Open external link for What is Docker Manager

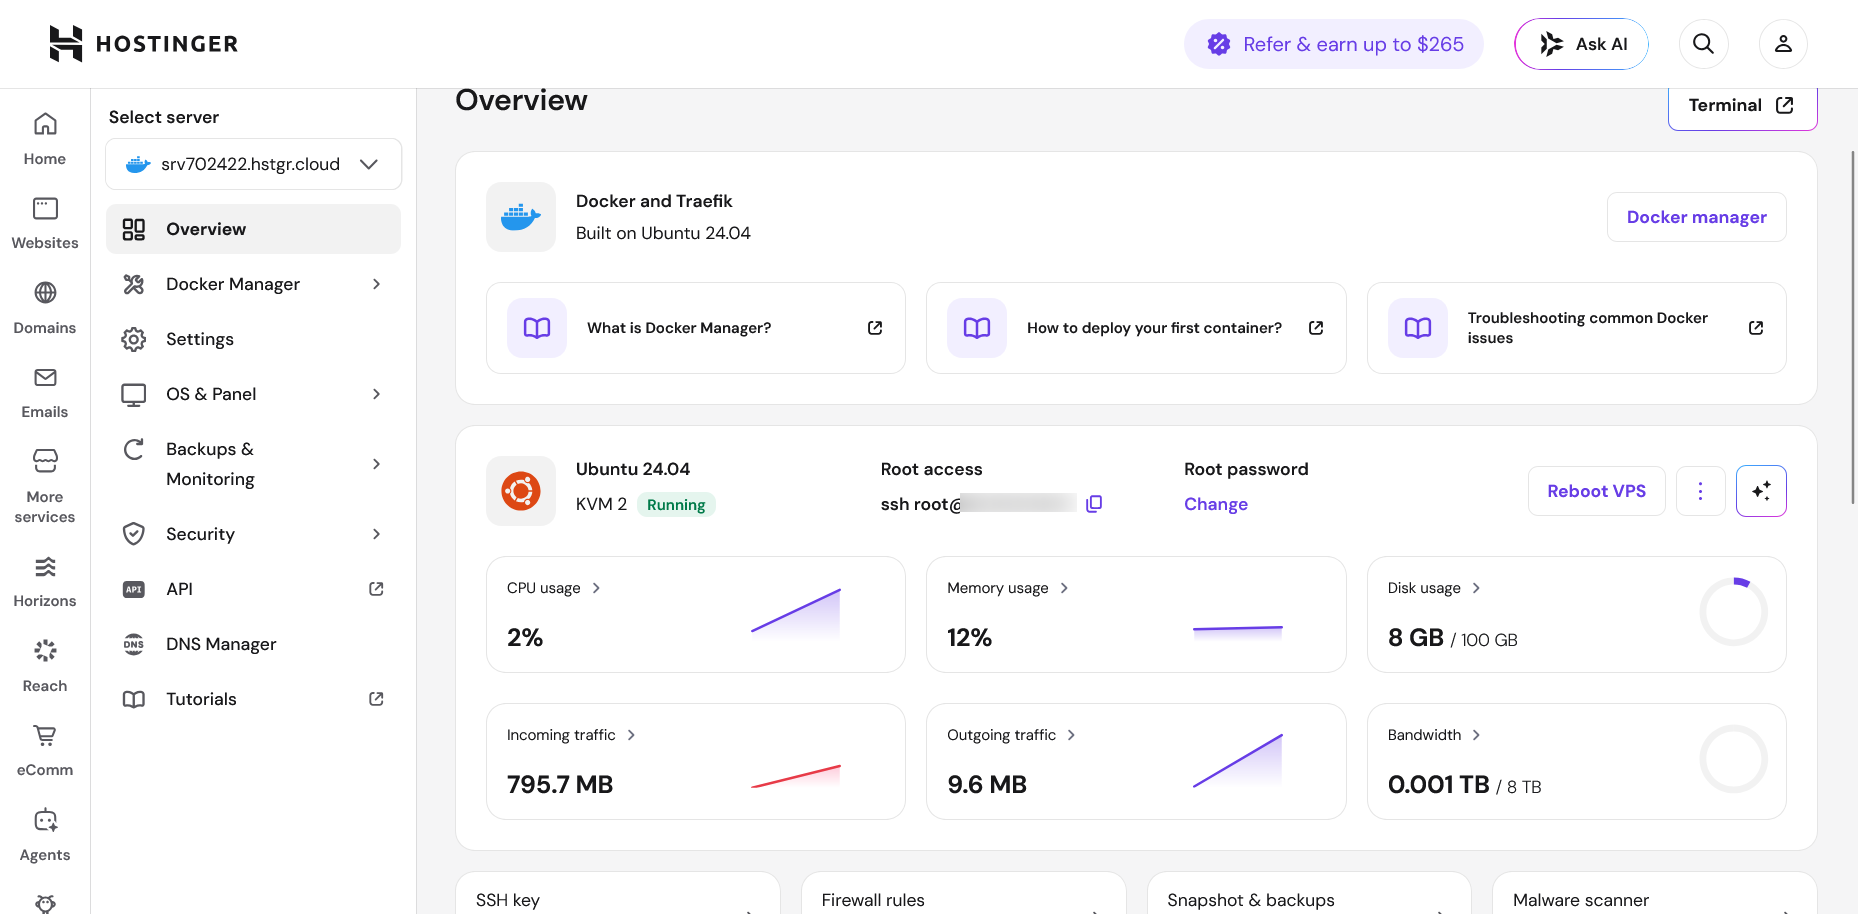coord(875,328)
